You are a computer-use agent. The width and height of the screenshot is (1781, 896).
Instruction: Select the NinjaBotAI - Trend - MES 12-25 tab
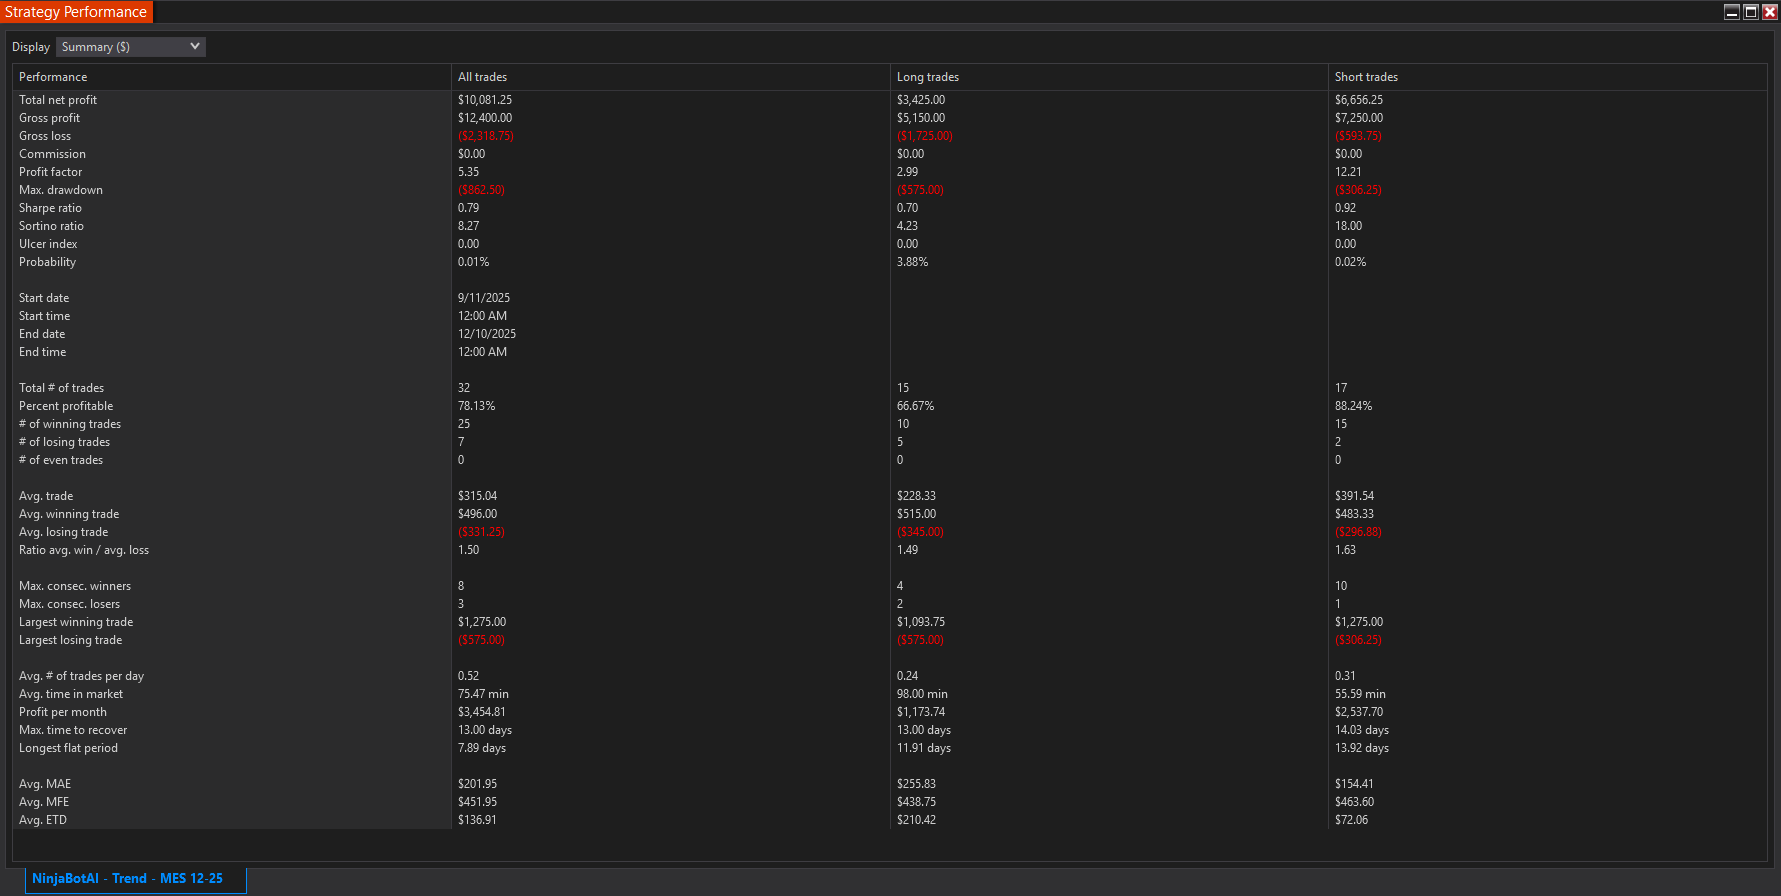[x=128, y=879]
